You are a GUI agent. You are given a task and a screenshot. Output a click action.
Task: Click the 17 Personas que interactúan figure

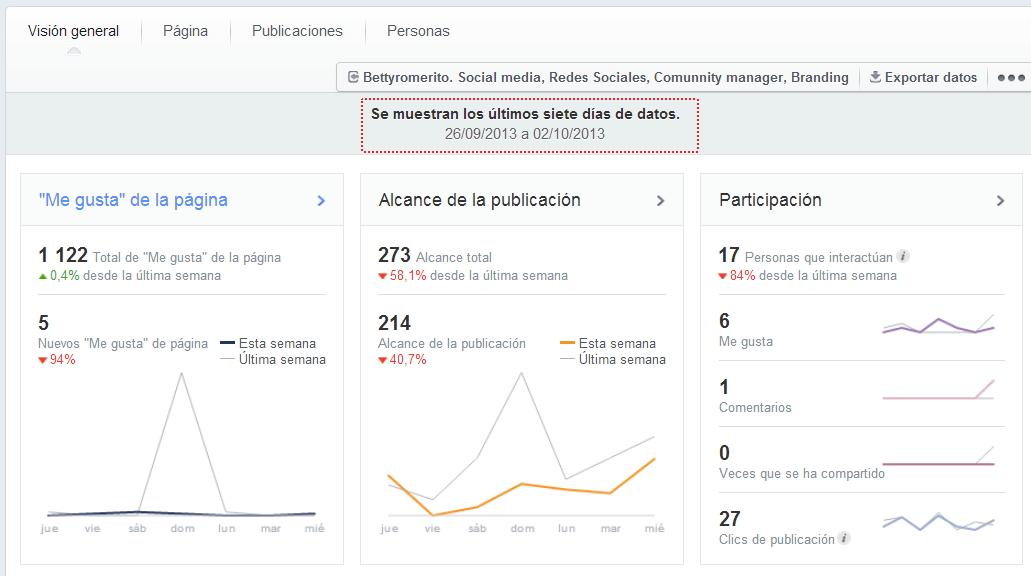point(729,255)
